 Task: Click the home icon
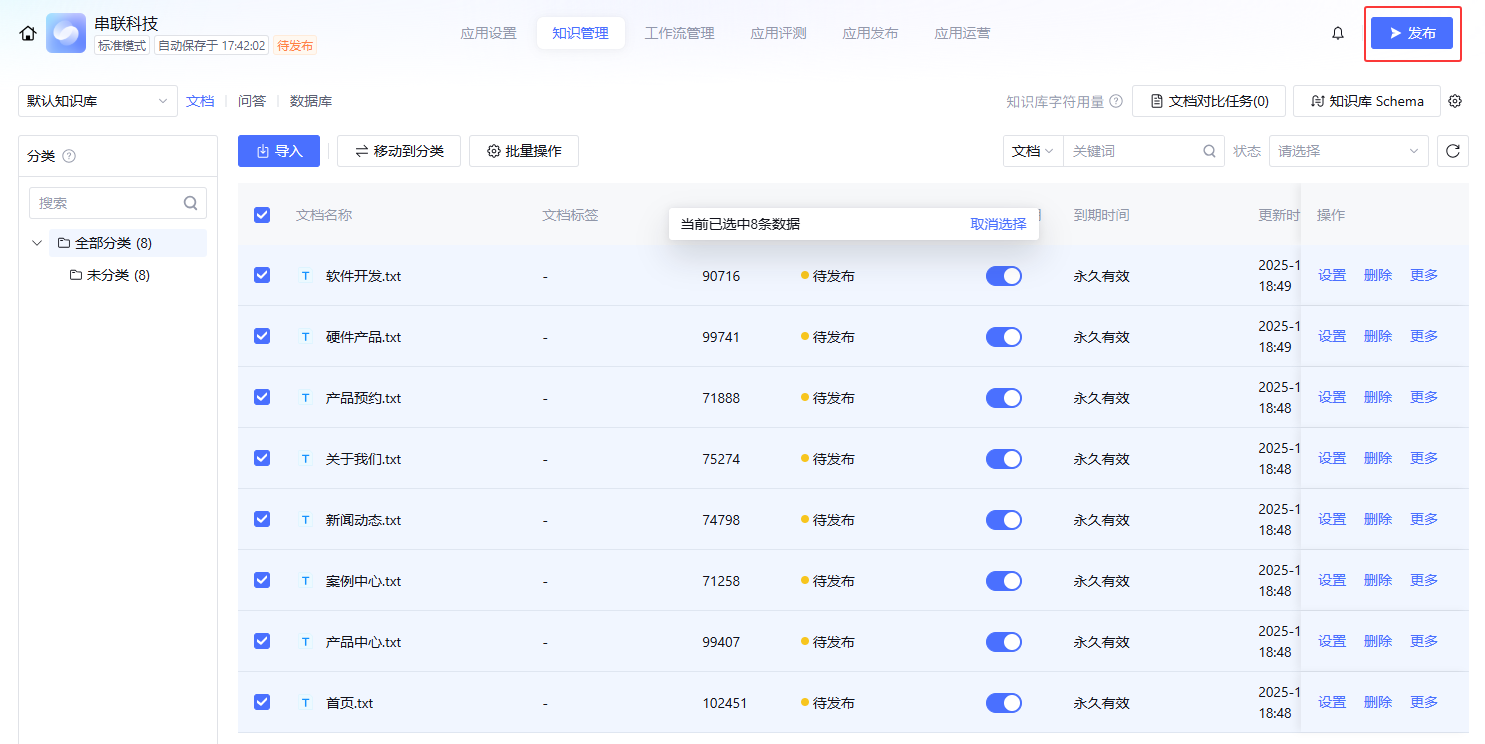[27, 33]
